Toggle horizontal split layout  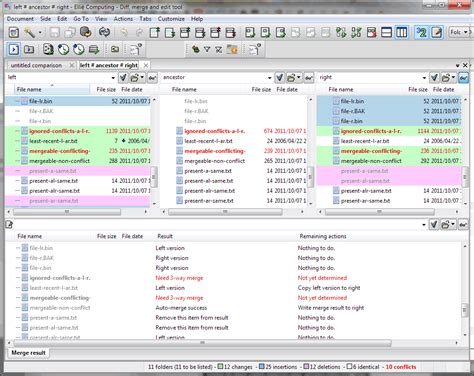point(386,32)
